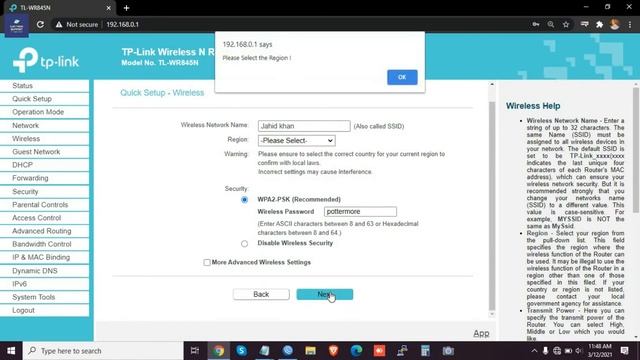Open a new browser tab

(x=126, y=8)
